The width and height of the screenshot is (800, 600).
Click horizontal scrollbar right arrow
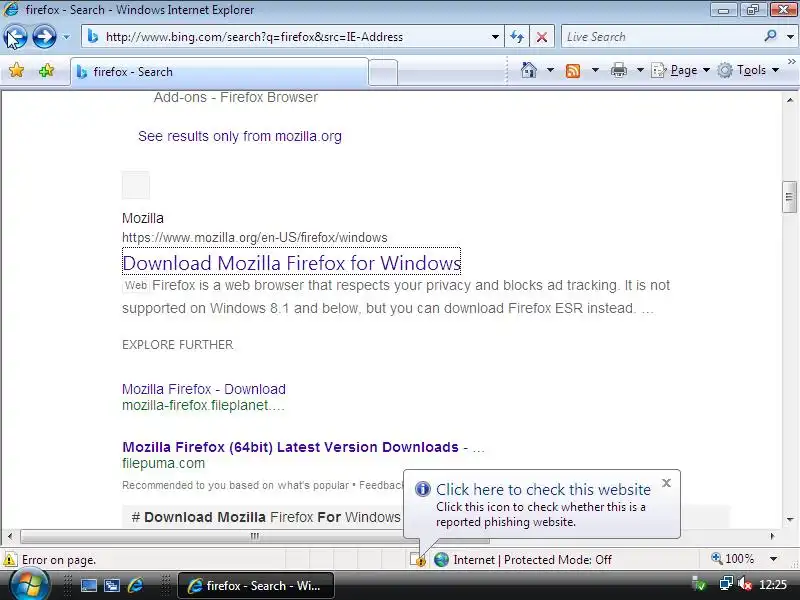(772, 536)
